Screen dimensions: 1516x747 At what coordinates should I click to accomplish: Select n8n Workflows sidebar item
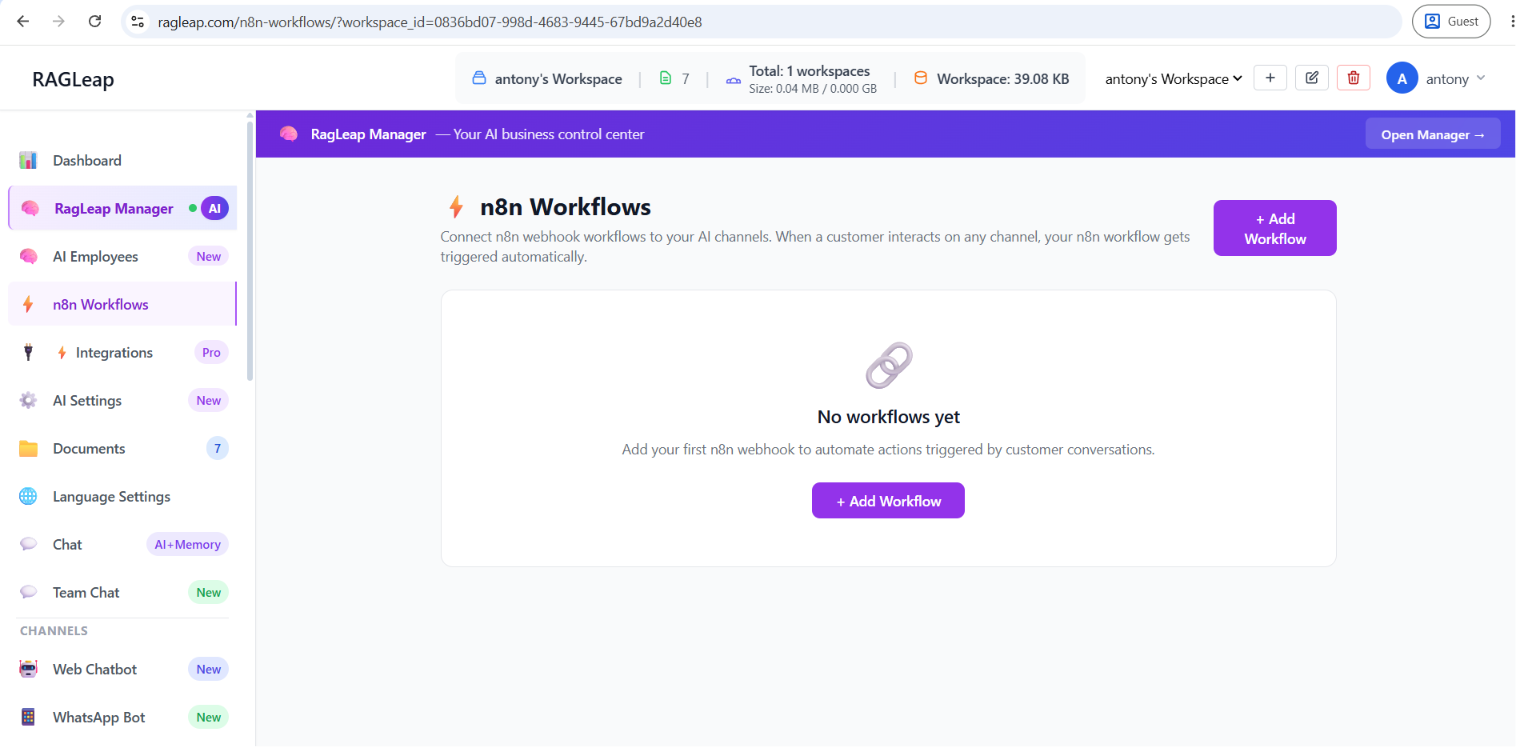point(123,304)
